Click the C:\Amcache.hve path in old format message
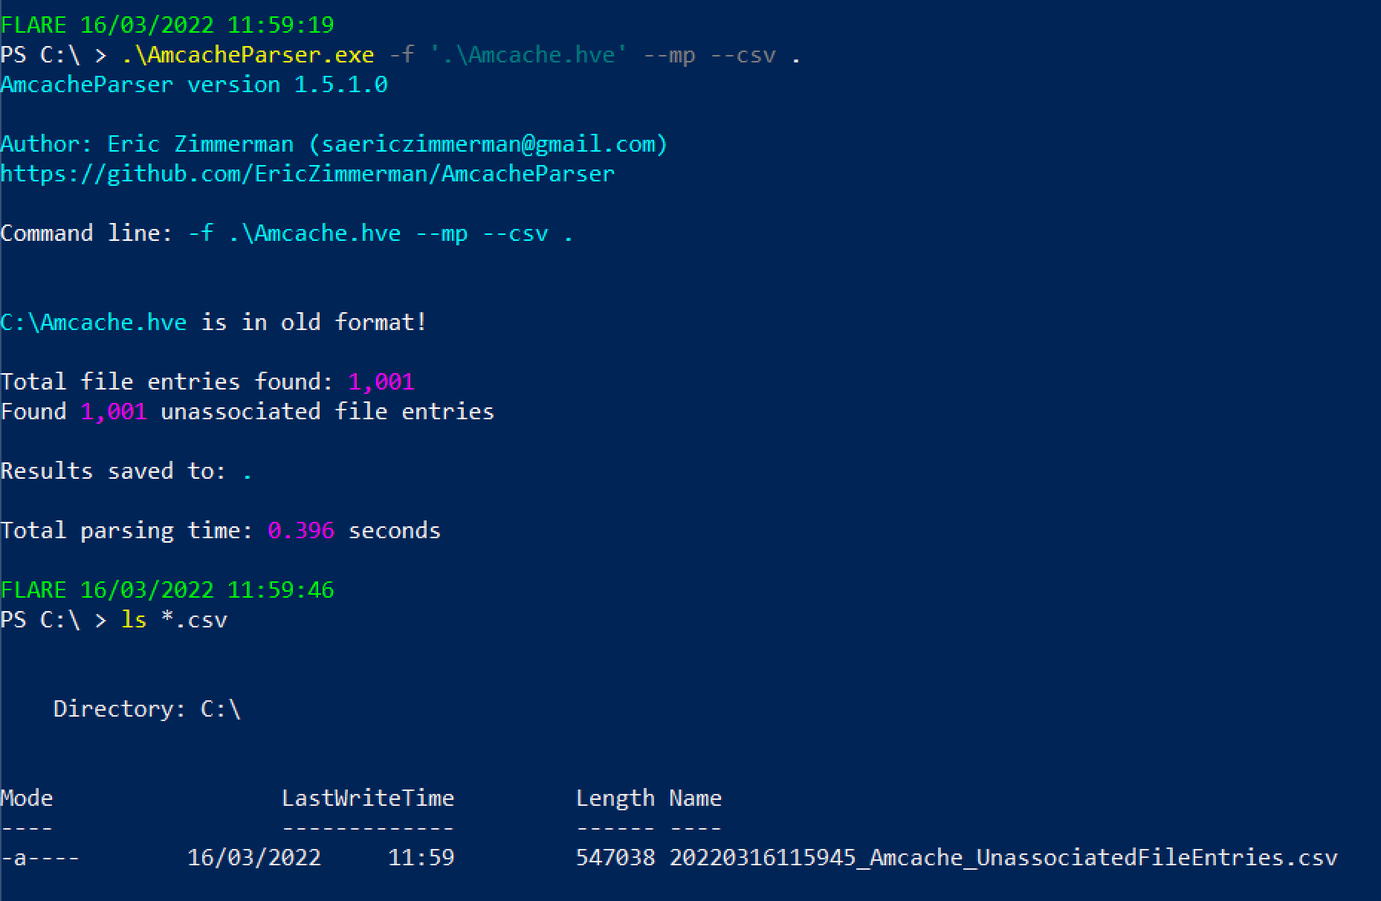The width and height of the screenshot is (1381, 901). pos(94,322)
